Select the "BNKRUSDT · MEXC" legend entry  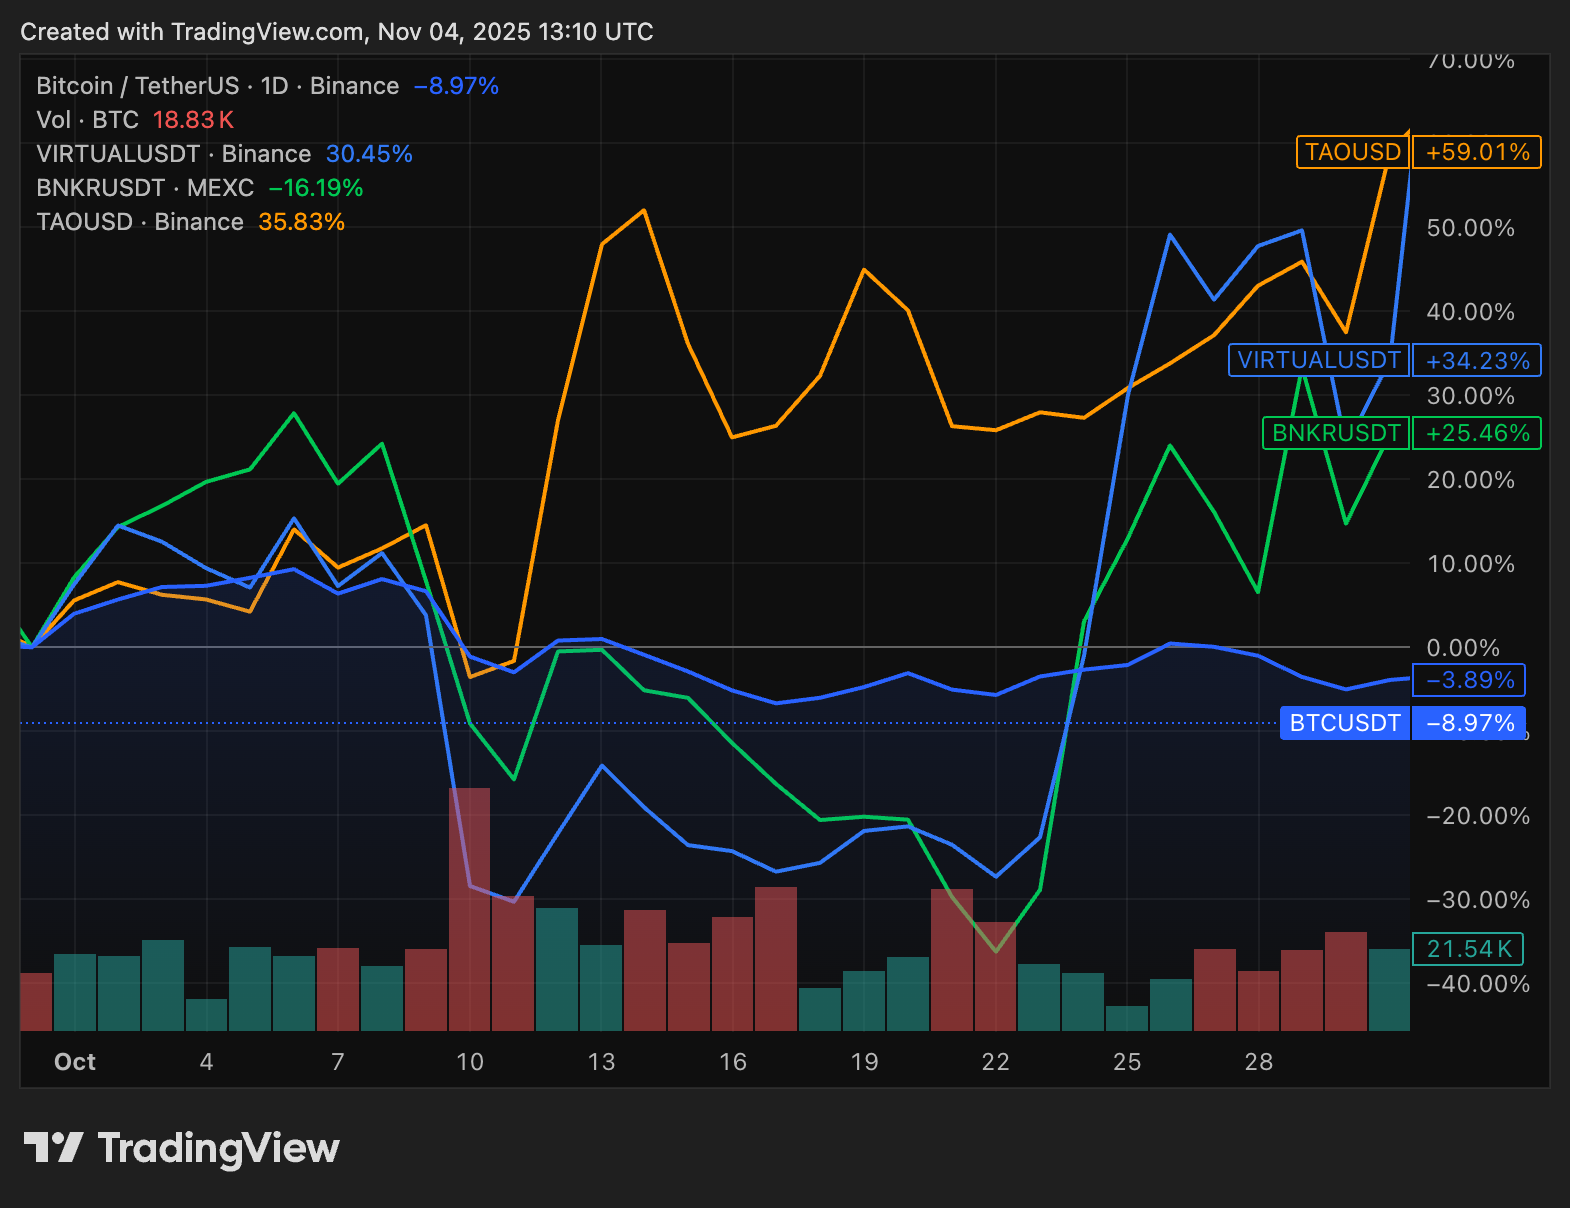coord(145,188)
